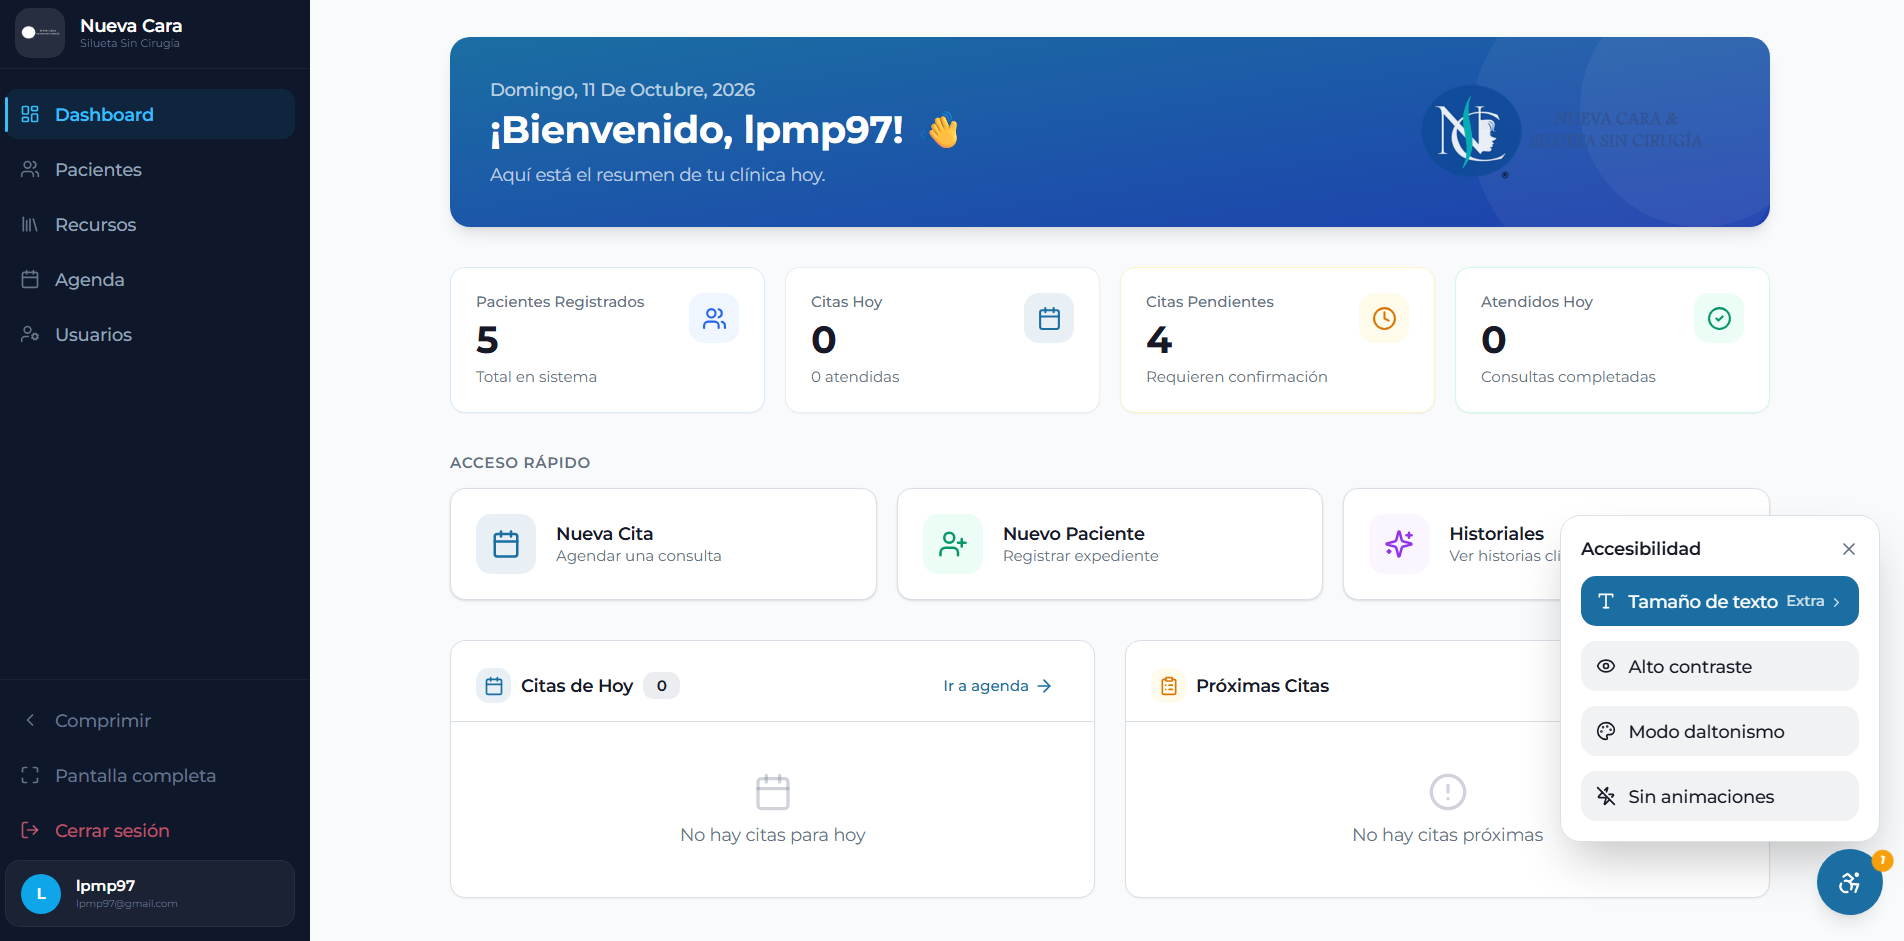1904x941 pixels.
Task: Click the Atendidos Hoy checkmark icon
Action: (x=1719, y=318)
